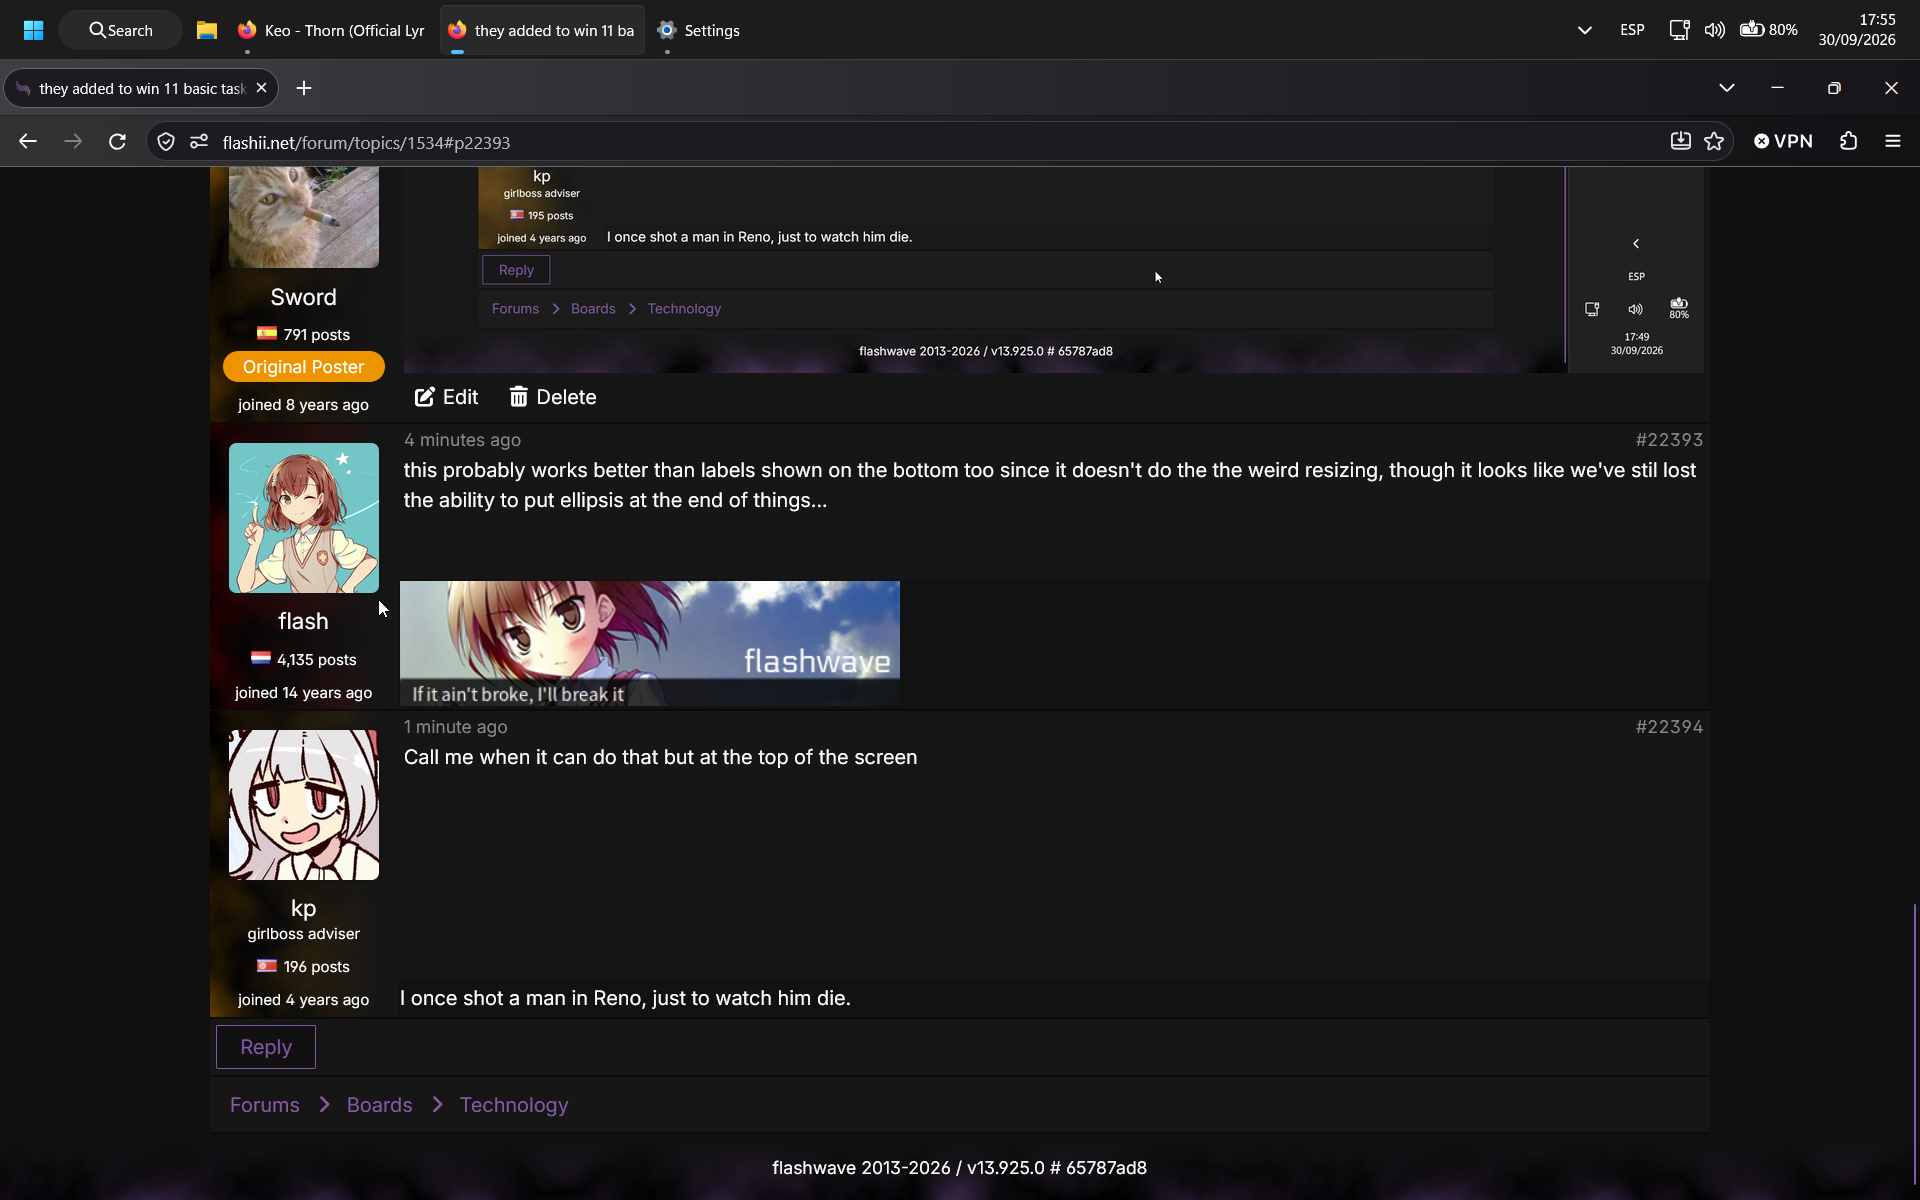Go to Forums breadcrumb at bottom

point(265,1105)
